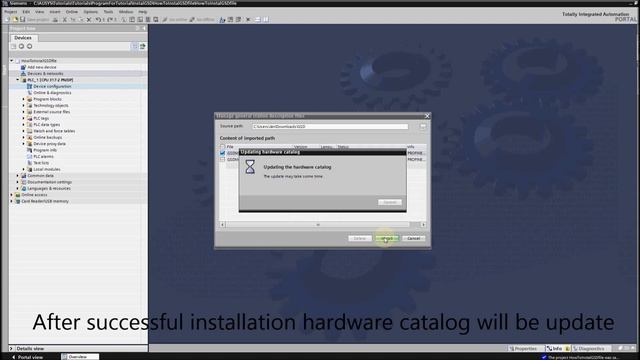640x360 pixels.
Task: Click the forward round button under Devices tab
Action: (29, 47)
